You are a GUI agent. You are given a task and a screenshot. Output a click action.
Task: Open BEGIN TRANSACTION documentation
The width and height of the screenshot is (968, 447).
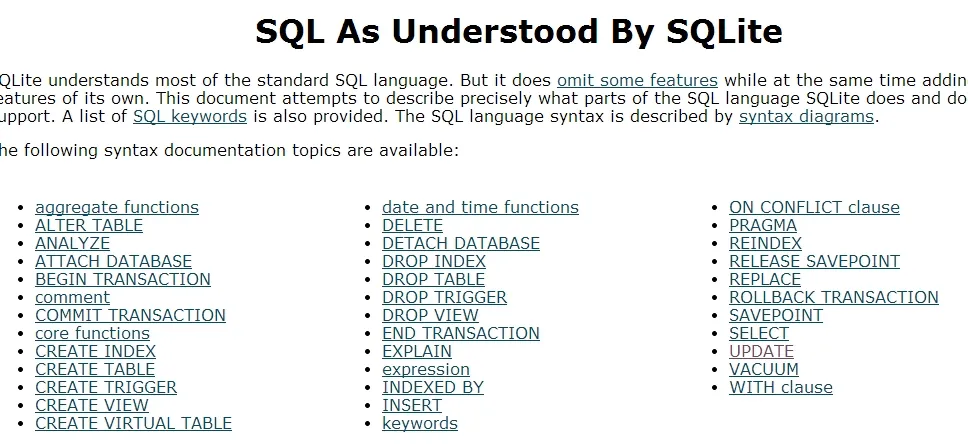pos(123,279)
